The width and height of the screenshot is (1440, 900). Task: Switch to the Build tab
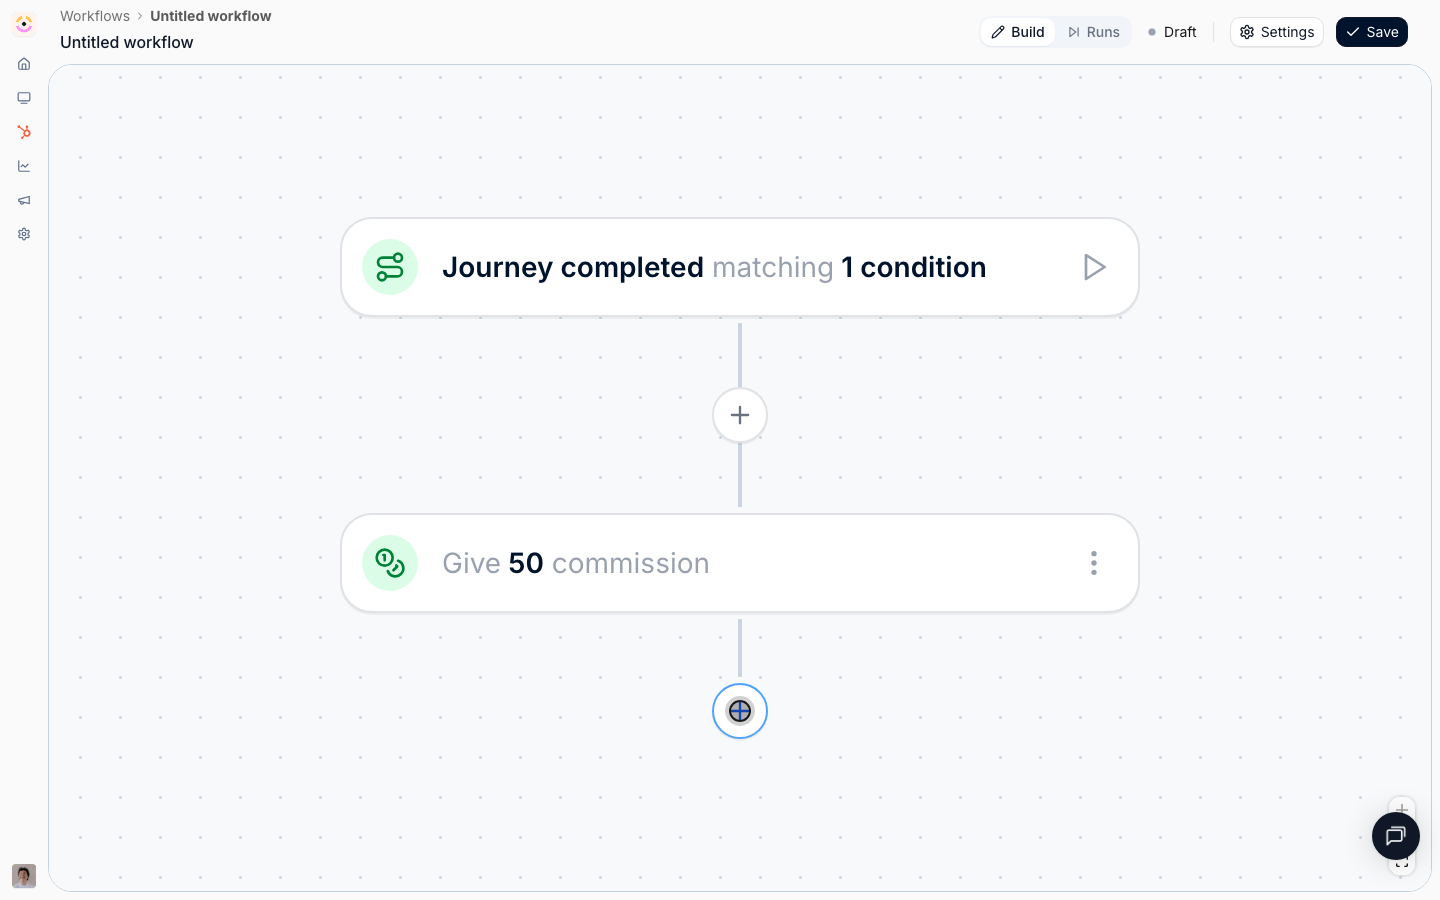(x=1018, y=32)
